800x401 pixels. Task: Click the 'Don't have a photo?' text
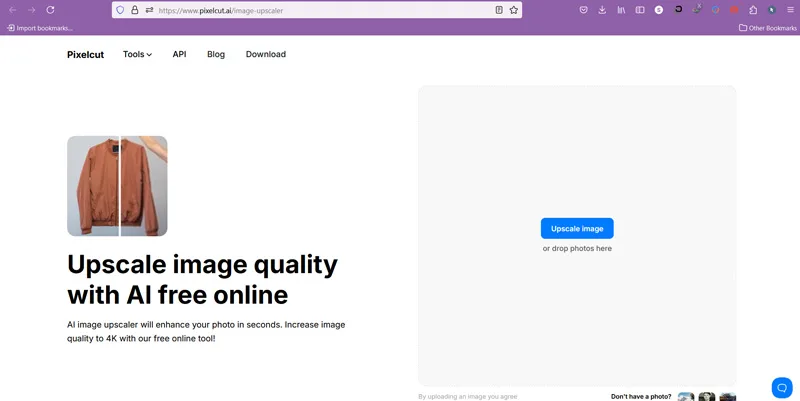641,396
